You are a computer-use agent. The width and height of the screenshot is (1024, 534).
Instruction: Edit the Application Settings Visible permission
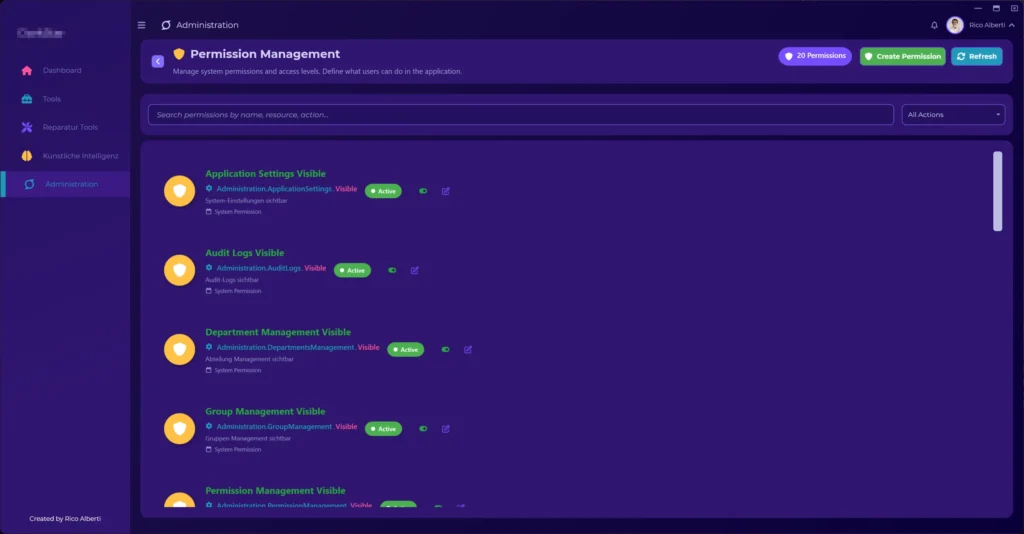(445, 191)
